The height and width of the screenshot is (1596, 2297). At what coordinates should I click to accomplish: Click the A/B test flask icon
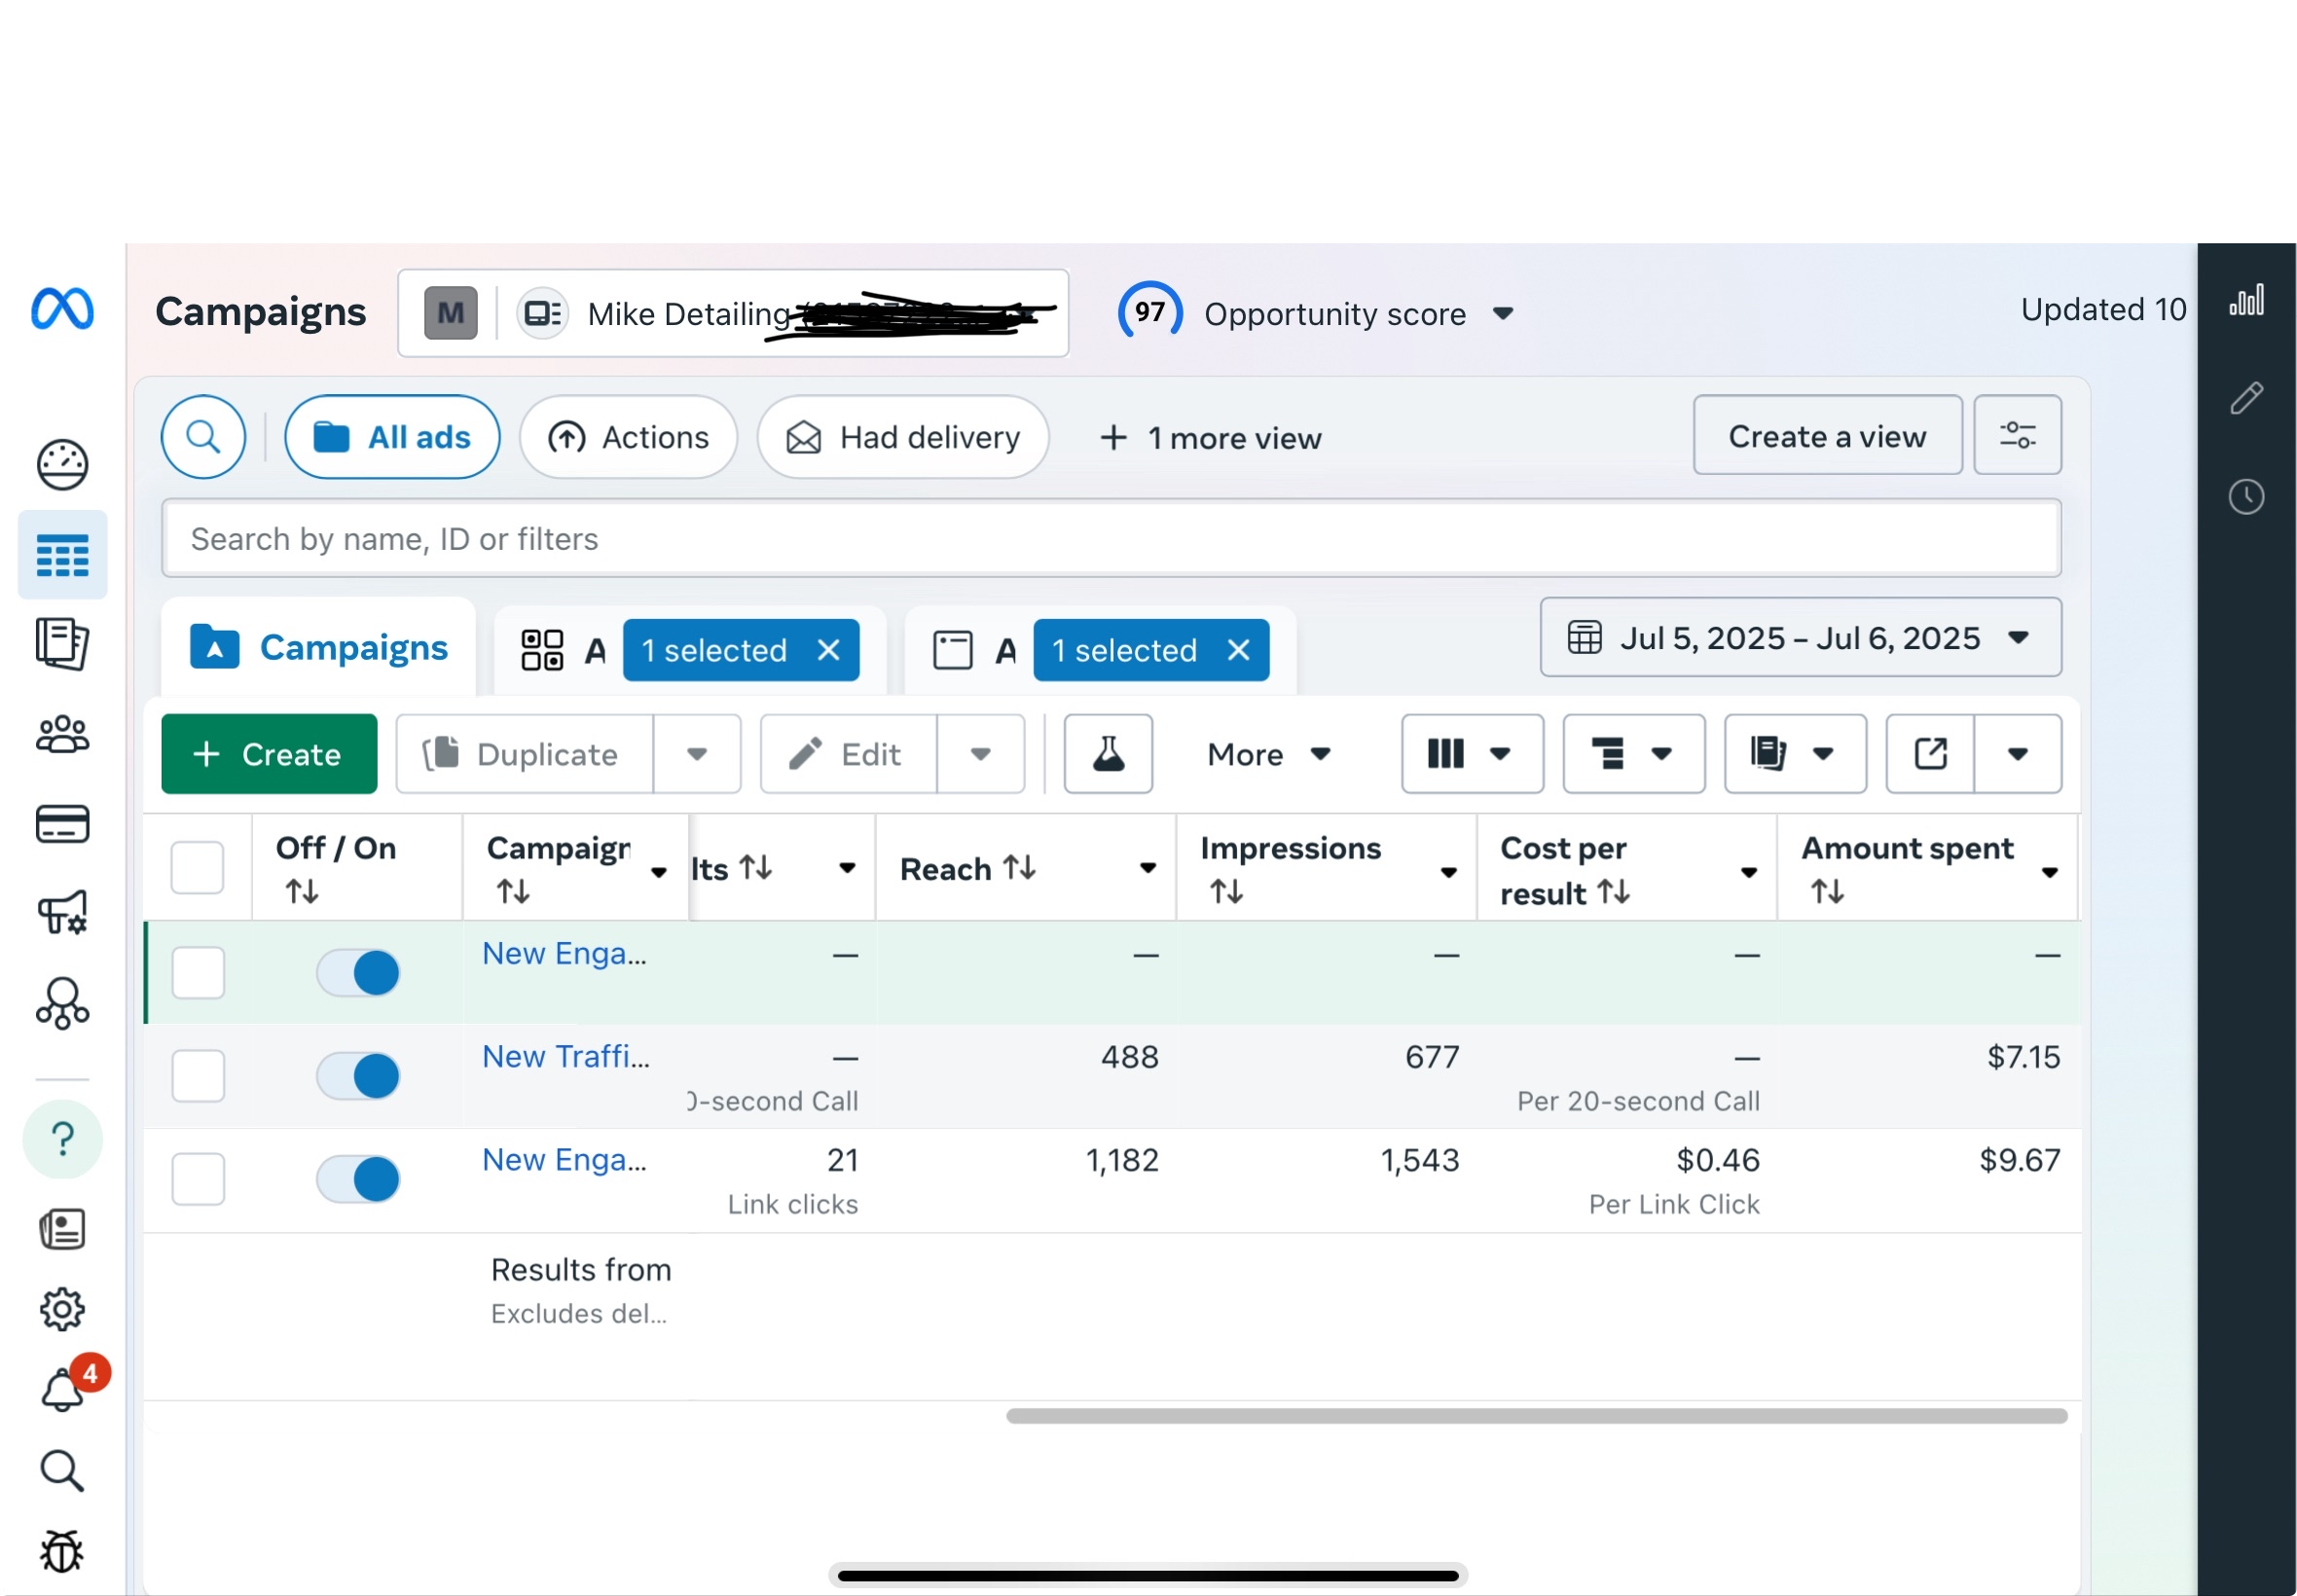(x=1107, y=754)
